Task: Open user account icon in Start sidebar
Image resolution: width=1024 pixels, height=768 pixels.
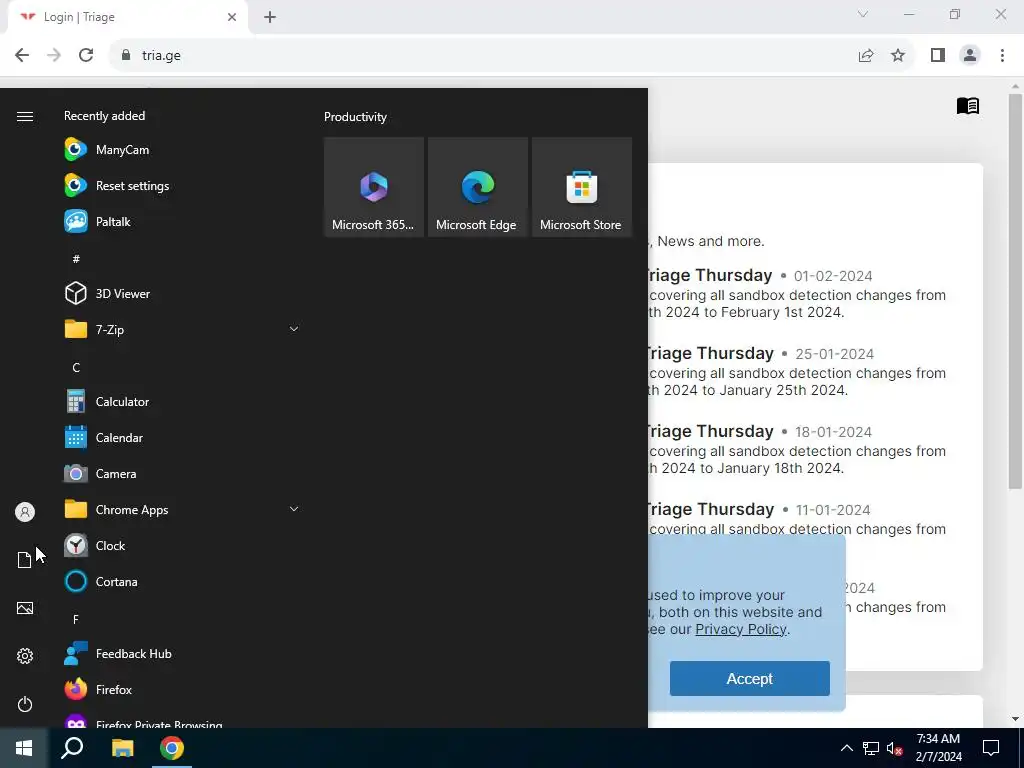Action: 25,512
